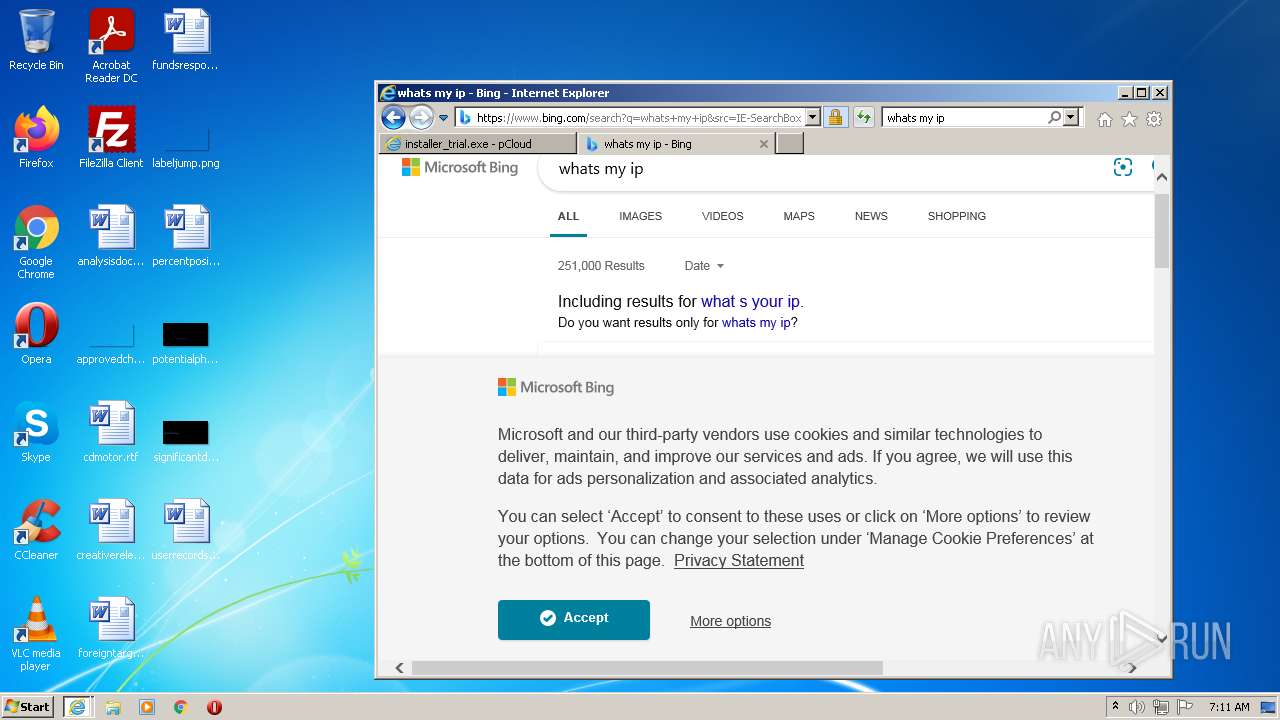The image size is (1280, 720).
Task: Click Internet Explorer in the taskbar
Action: [x=77, y=707]
